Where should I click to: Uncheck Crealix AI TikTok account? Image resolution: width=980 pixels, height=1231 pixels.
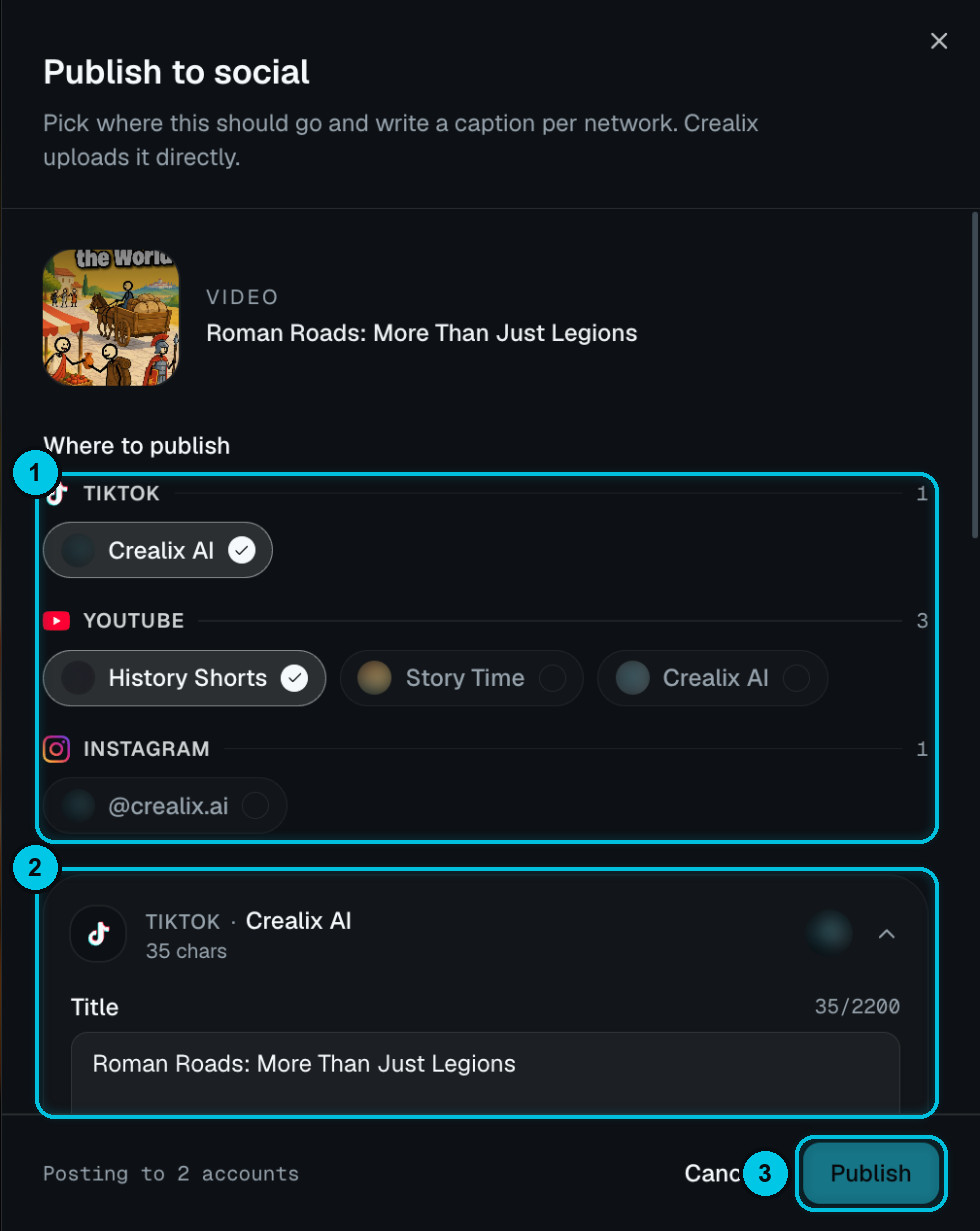(158, 550)
